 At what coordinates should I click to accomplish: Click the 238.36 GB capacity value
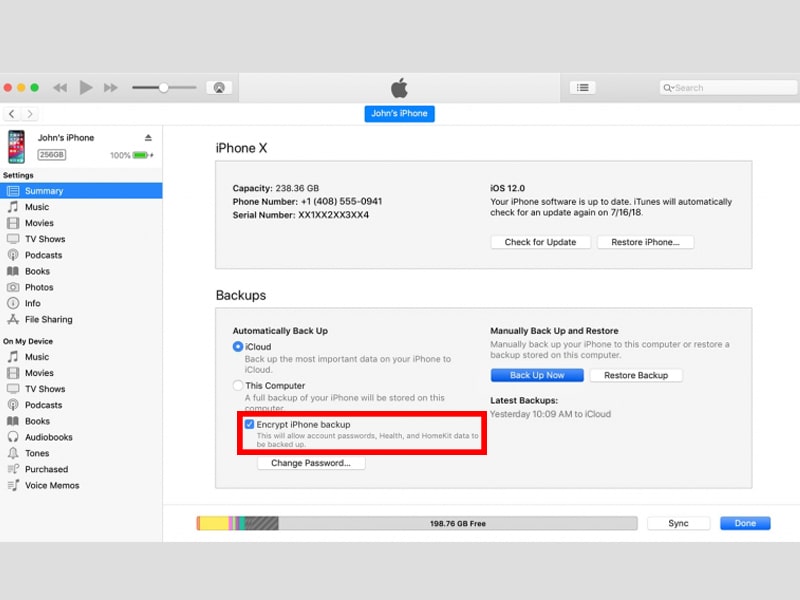(x=297, y=188)
